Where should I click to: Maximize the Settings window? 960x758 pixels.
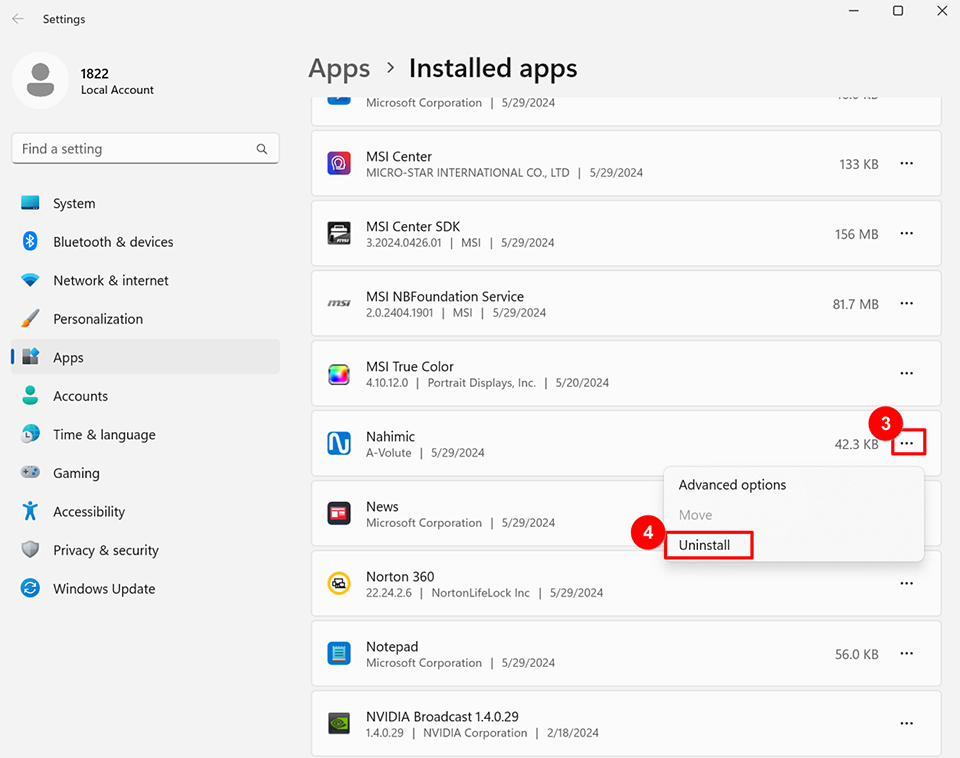[898, 10]
